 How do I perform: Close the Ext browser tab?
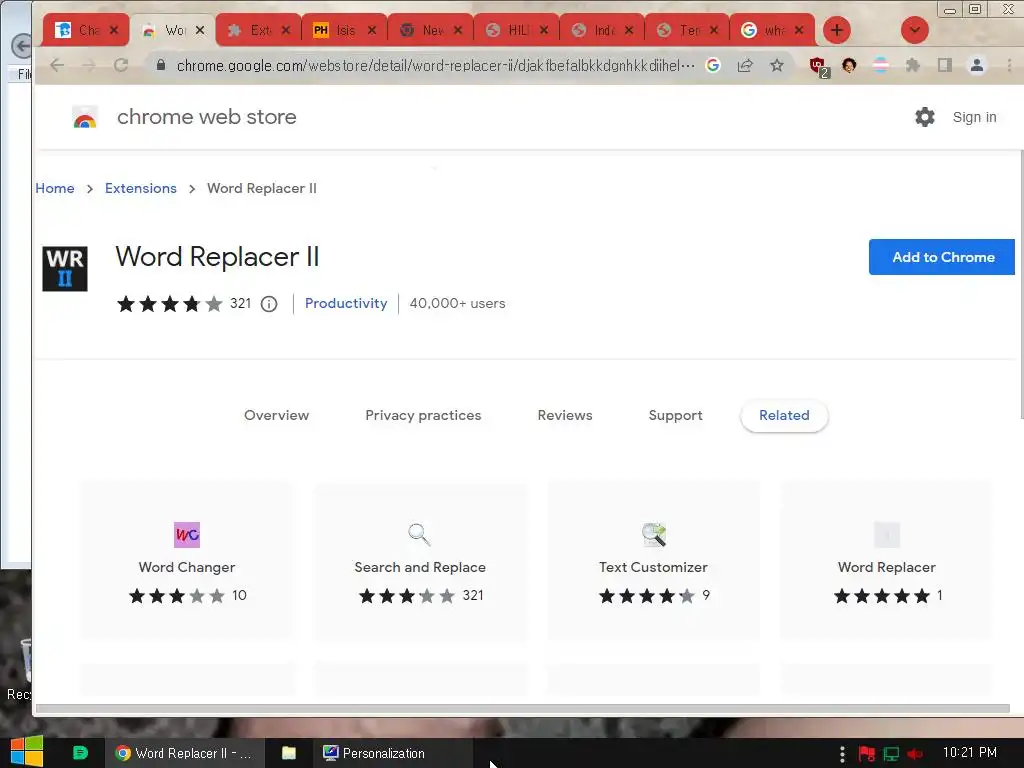[x=285, y=30]
